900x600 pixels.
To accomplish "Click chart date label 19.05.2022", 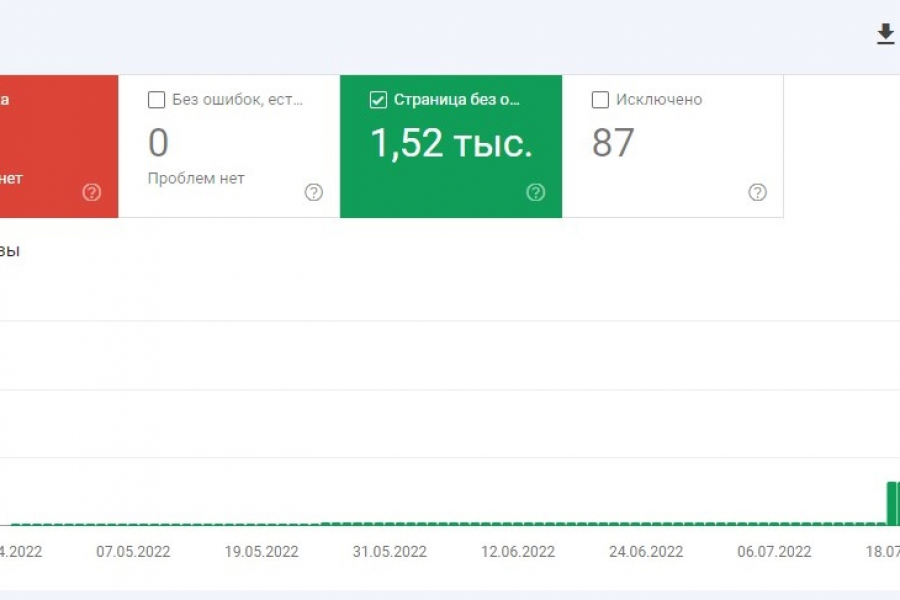I will click(x=261, y=552).
